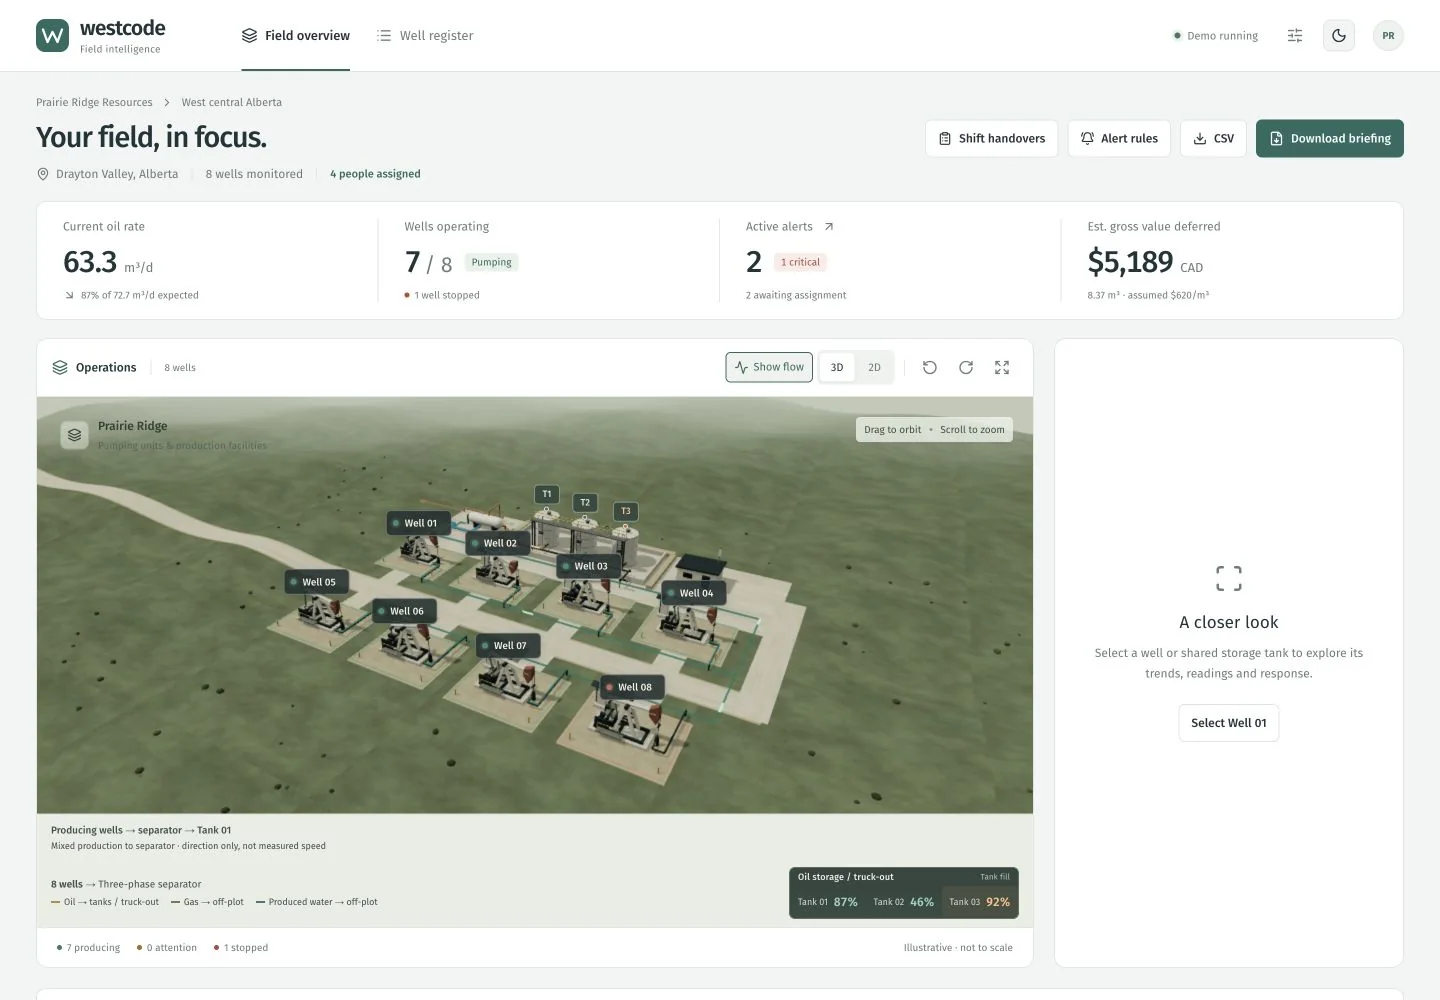
Task: Open Shift handovers
Action: coord(992,139)
